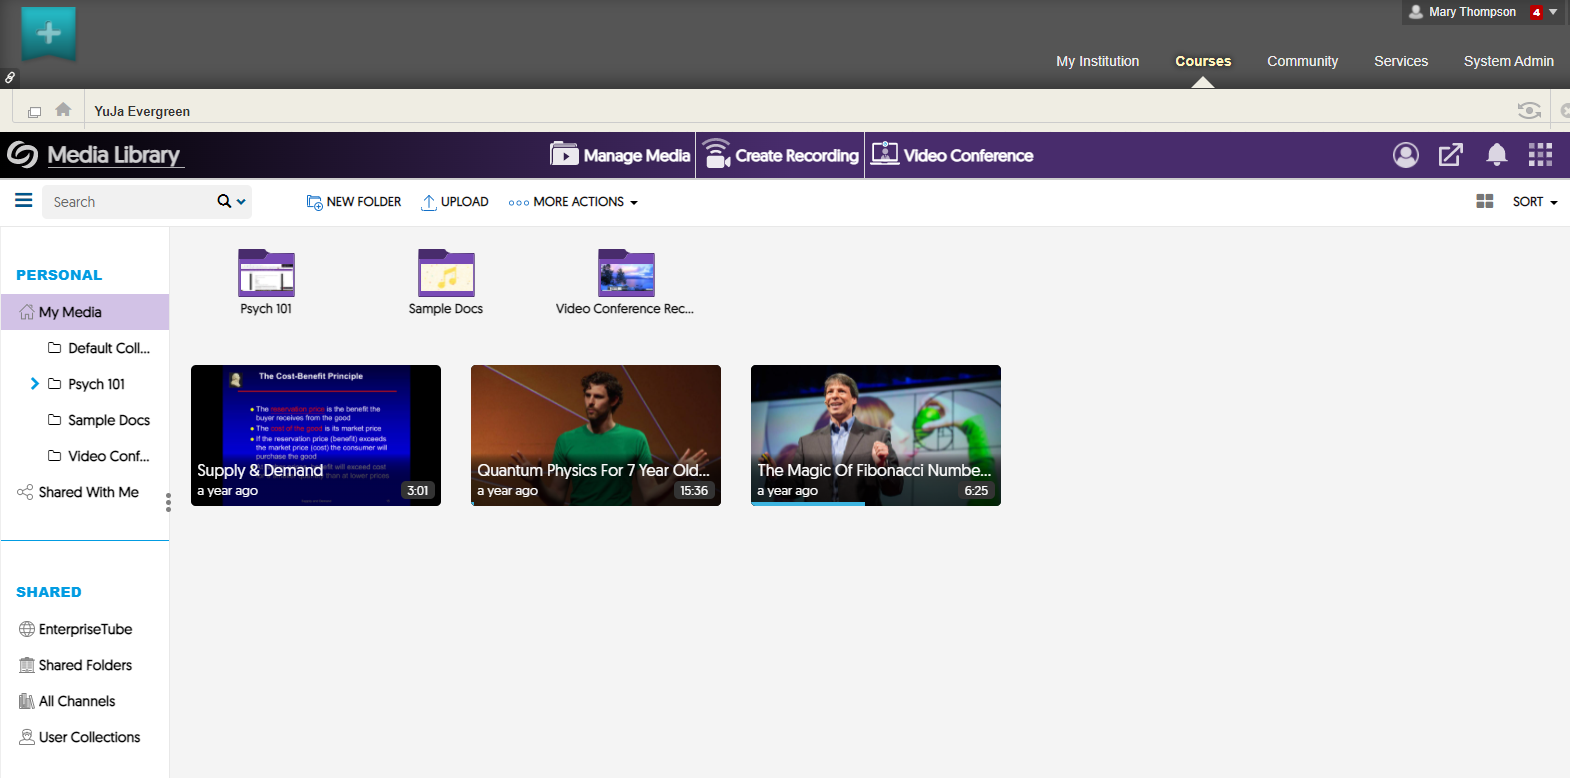This screenshot has width=1570, height=778.
Task: Click YuJa Evergreen breadcrumb
Action: [142, 111]
